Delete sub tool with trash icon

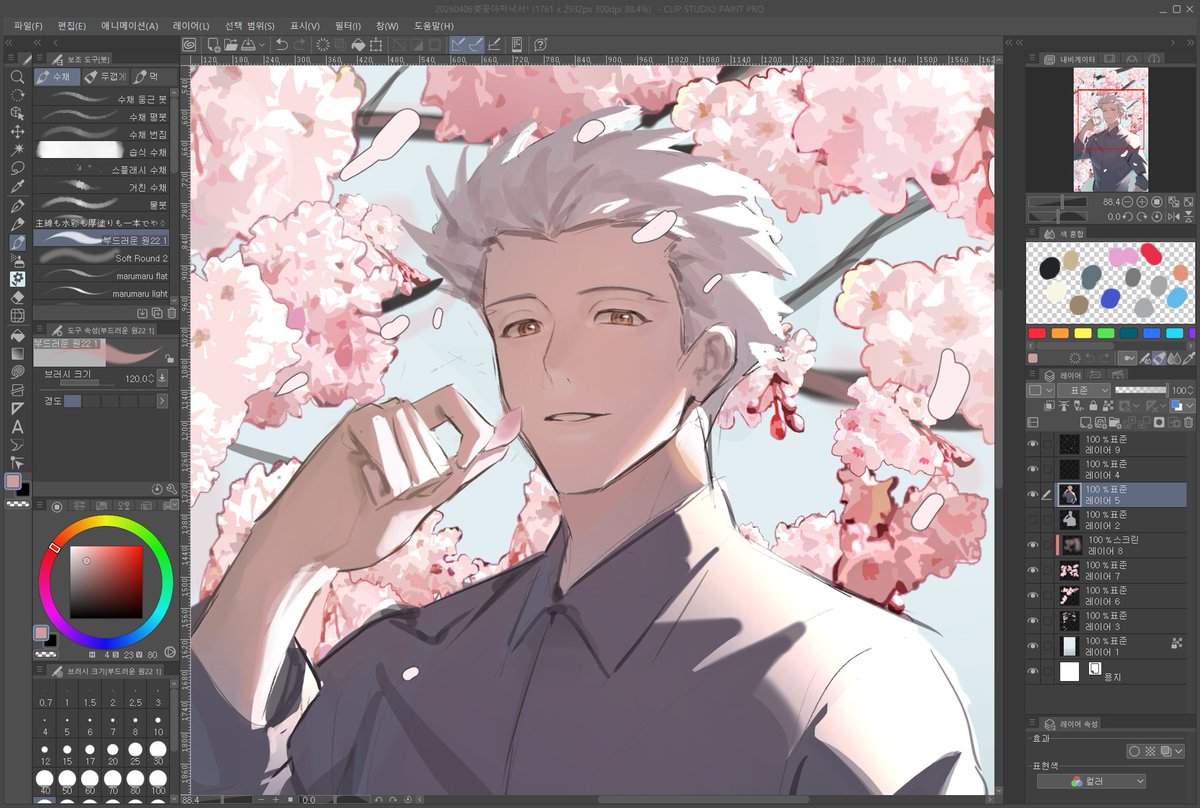171,313
